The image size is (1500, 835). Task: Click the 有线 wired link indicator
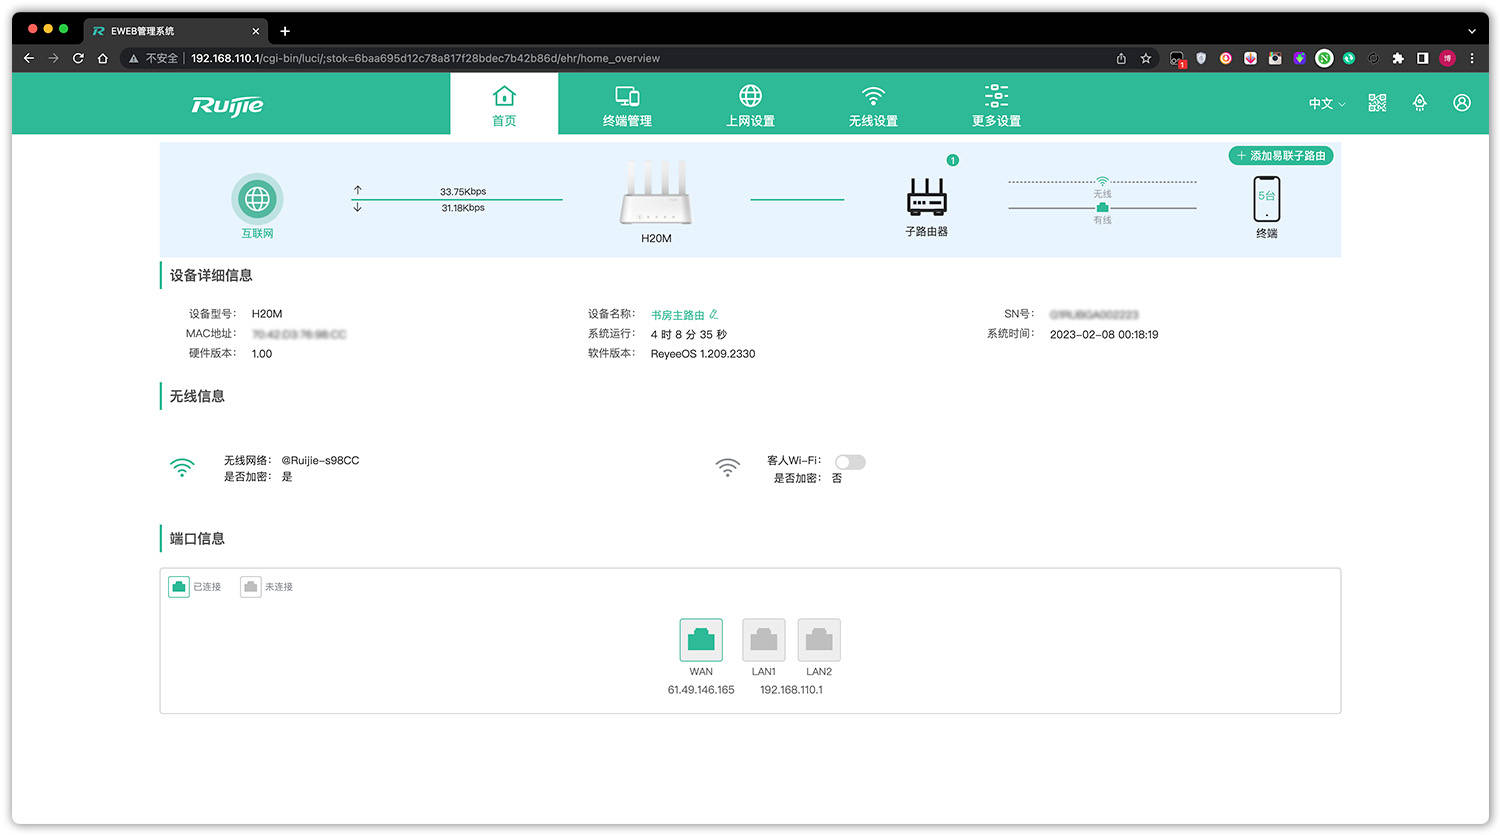1102,213
